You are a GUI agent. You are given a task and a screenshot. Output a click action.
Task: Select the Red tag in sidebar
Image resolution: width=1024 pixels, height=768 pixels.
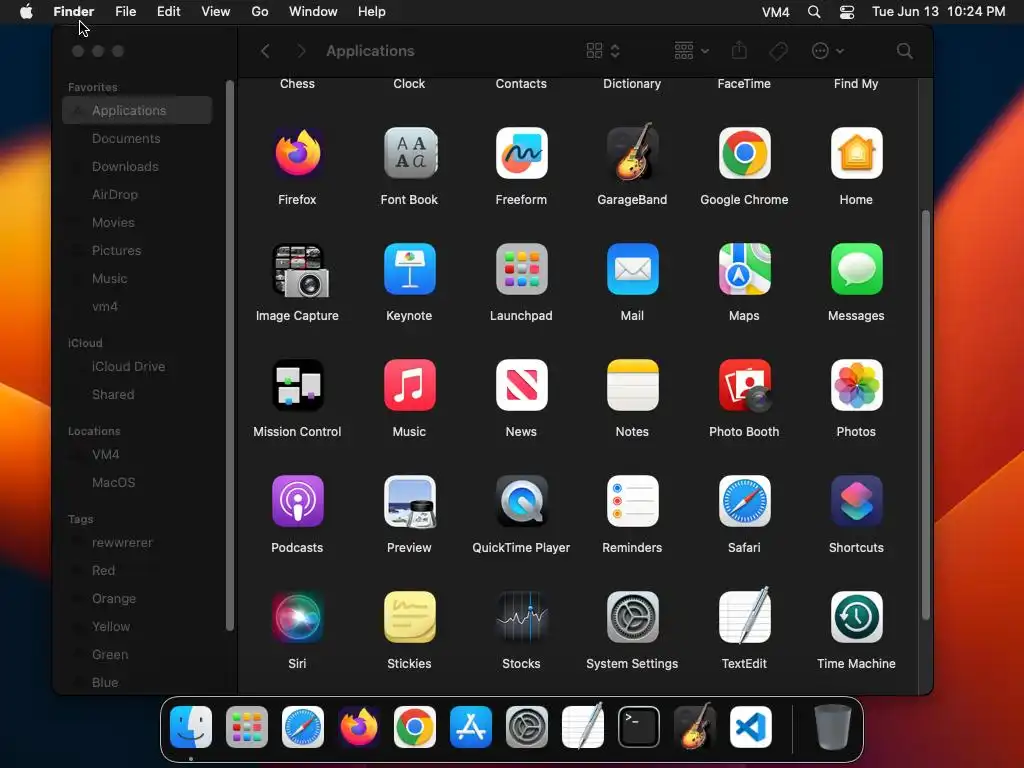pyautogui.click(x=137, y=571)
